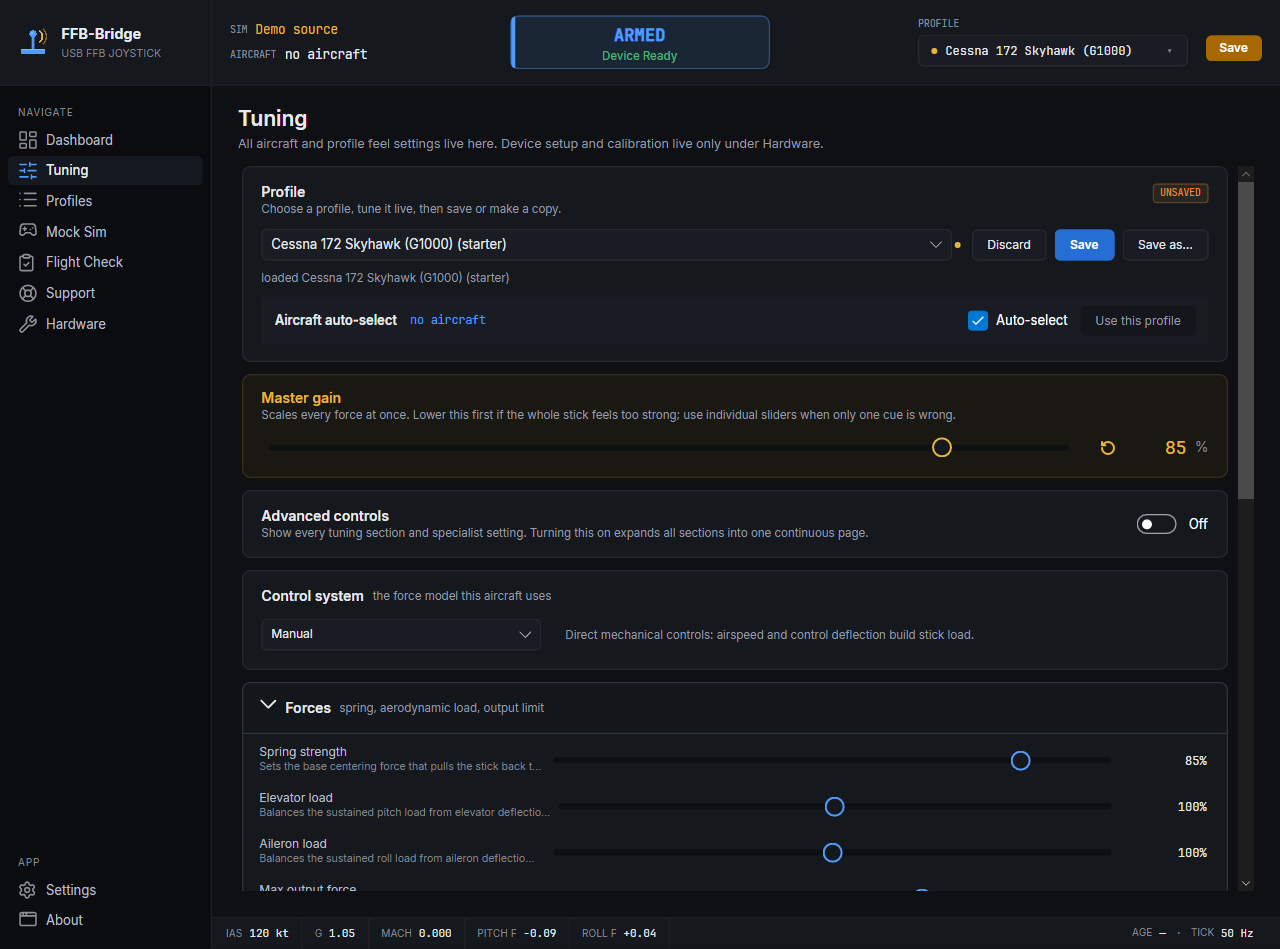Screen dimensions: 1280x949
Task: Click the About window icon
Action: (x=28, y=920)
